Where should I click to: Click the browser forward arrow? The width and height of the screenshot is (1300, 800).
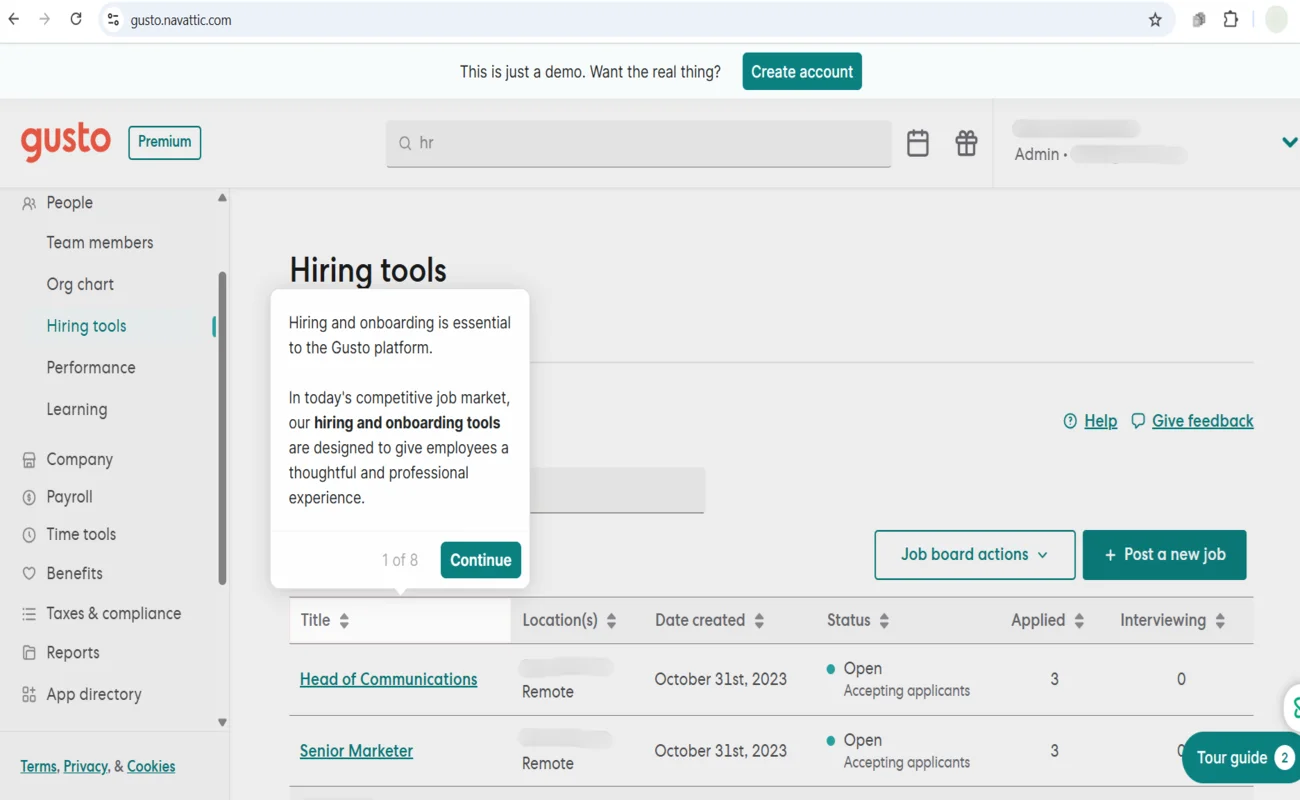tap(45, 19)
